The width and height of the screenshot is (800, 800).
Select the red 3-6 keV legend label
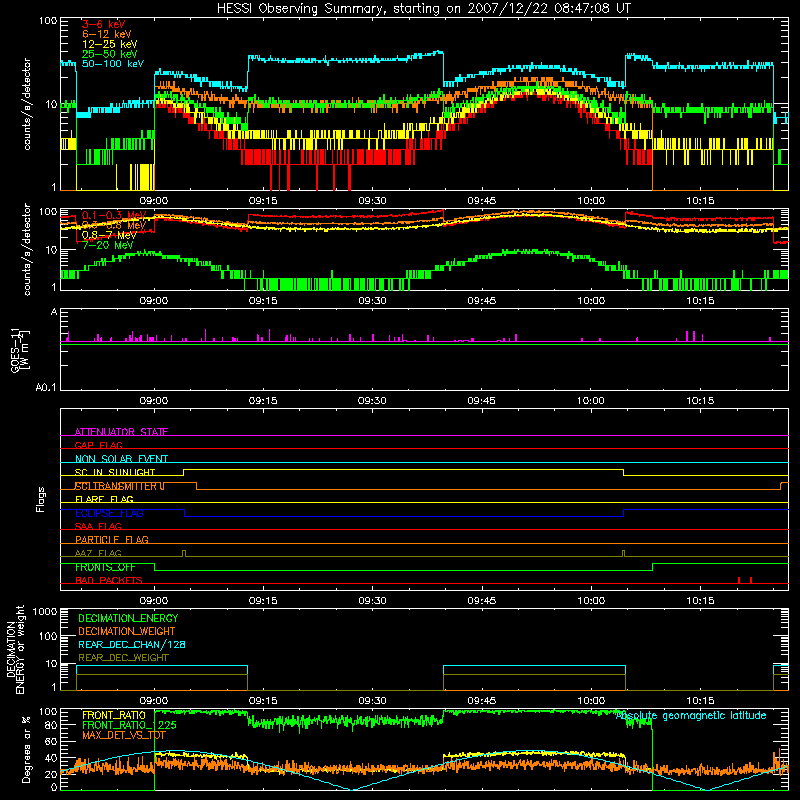[x=103, y=24]
